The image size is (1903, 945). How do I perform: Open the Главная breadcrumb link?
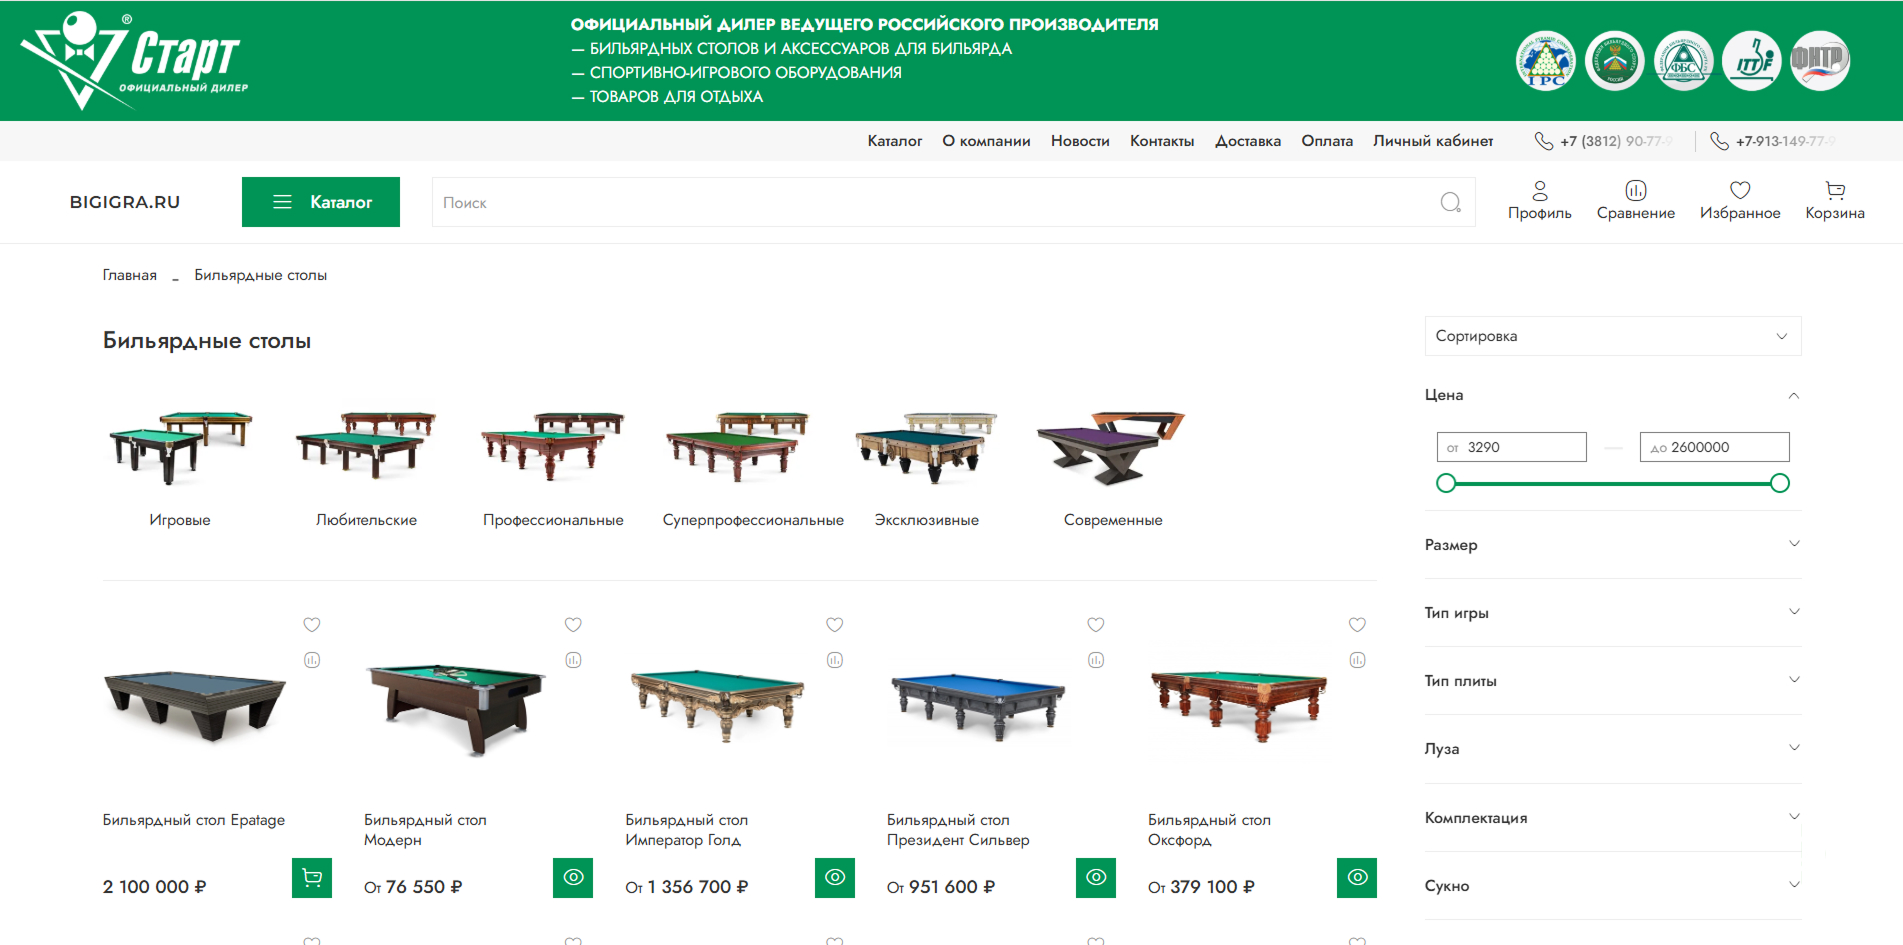(x=130, y=275)
